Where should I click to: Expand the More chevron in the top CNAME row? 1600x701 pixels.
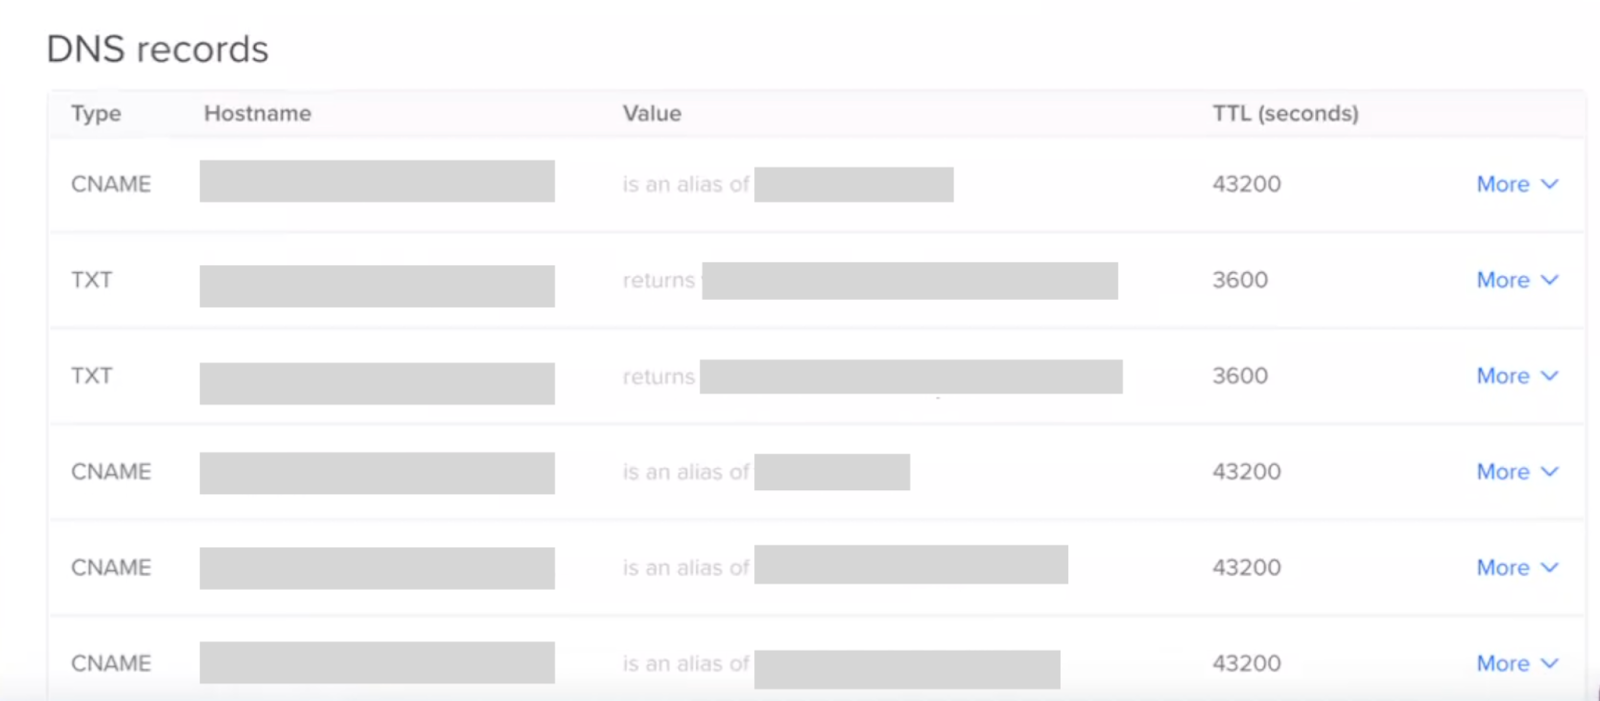(x=1517, y=184)
